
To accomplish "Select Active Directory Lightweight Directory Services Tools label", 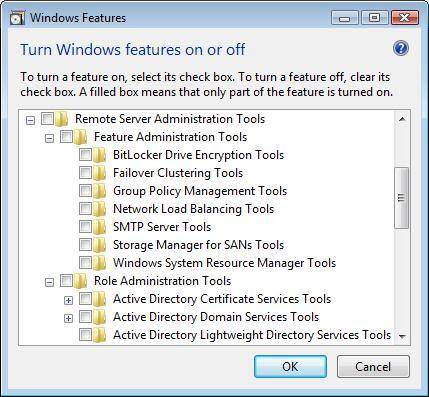I will click(252, 335).
